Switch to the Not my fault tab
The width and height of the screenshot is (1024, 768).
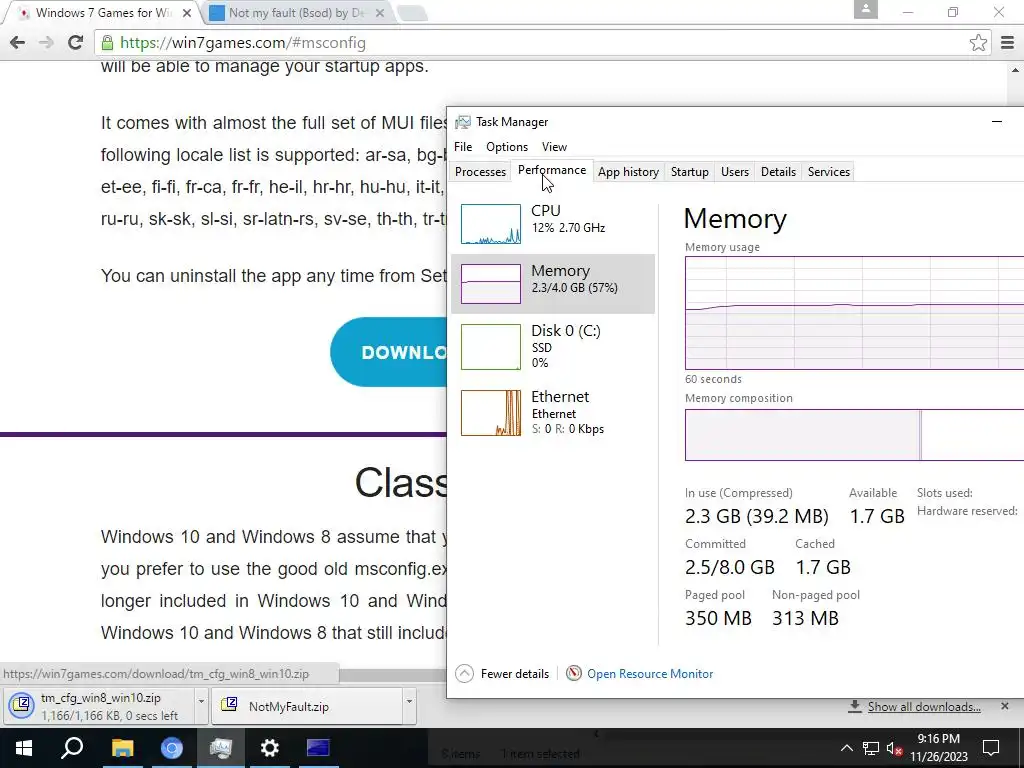tap(296, 12)
